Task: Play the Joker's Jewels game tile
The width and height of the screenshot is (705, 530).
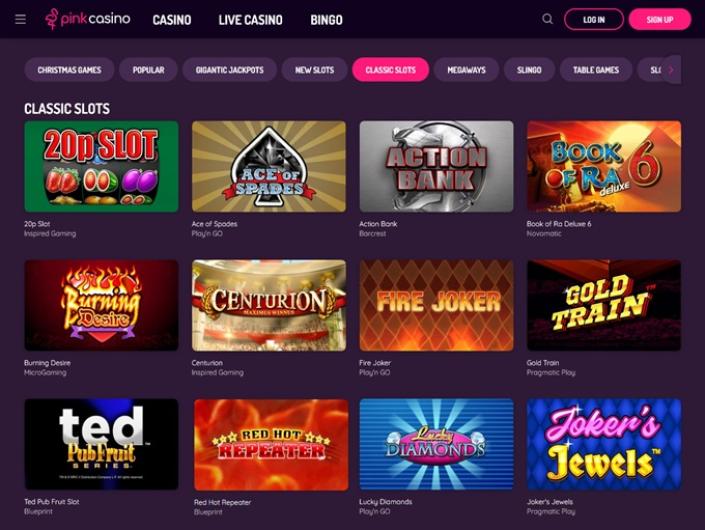Action: (604, 444)
